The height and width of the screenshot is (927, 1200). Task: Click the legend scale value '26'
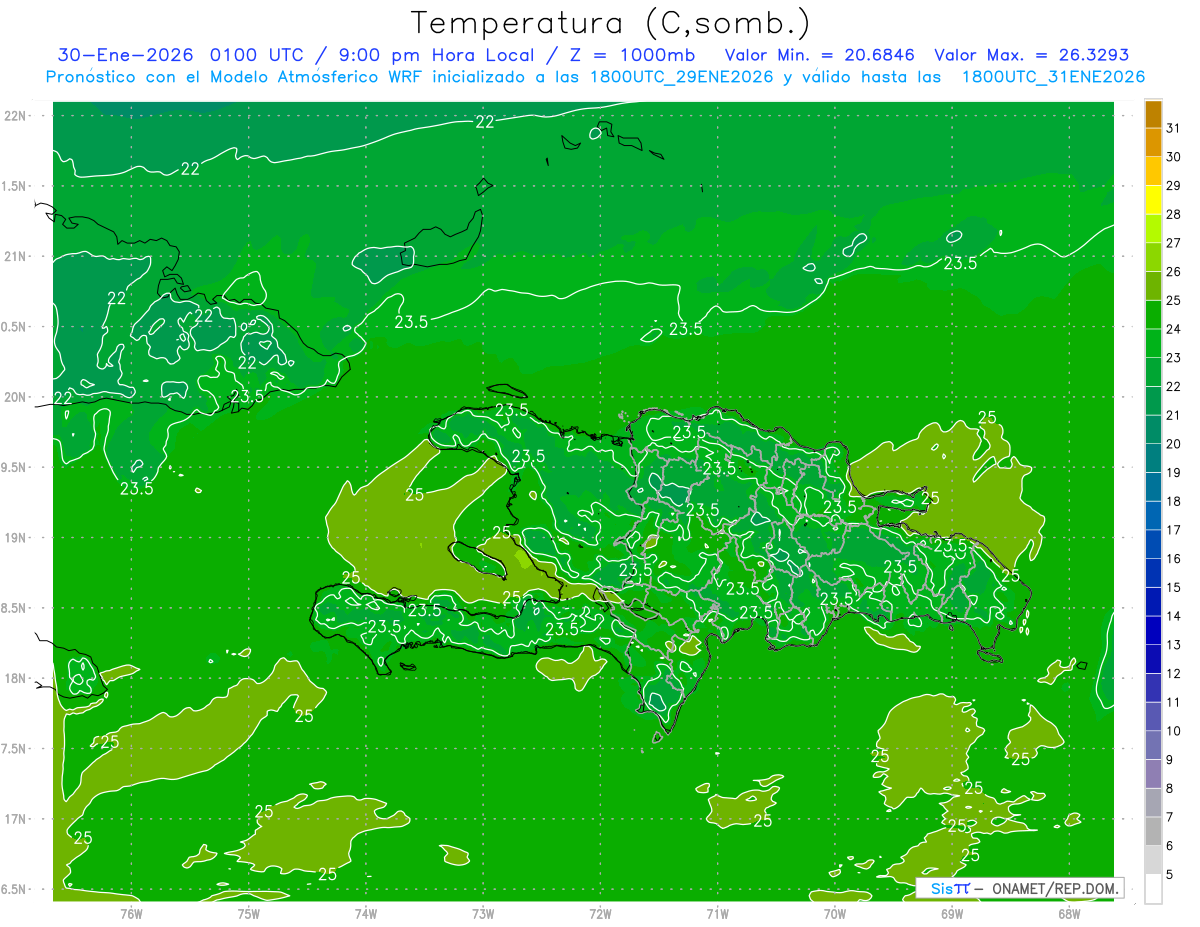pyautogui.click(x=1173, y=271)
